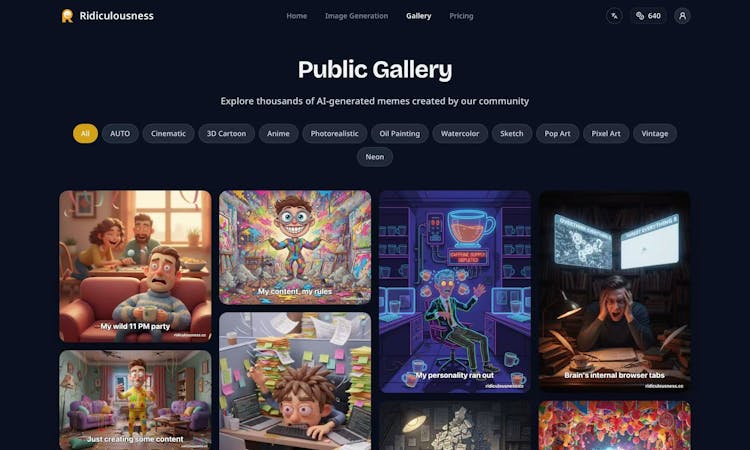This screenshot has height=450, width=750.
Task: Open the 640 credits coin badge
Action: [648, 16]
